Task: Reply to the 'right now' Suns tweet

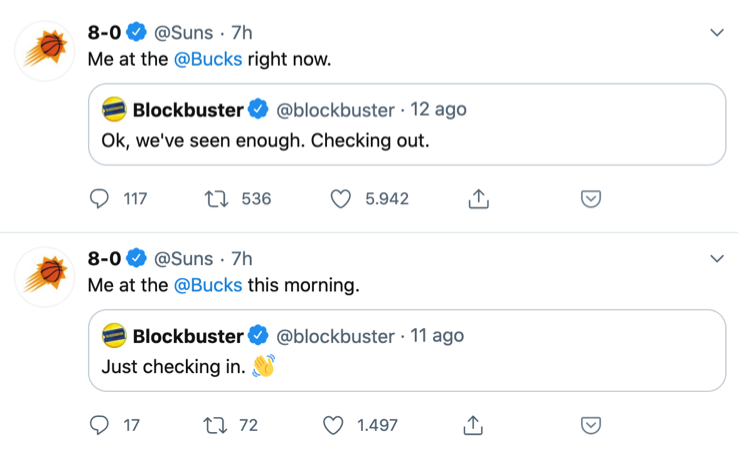Action: [99, 199]
